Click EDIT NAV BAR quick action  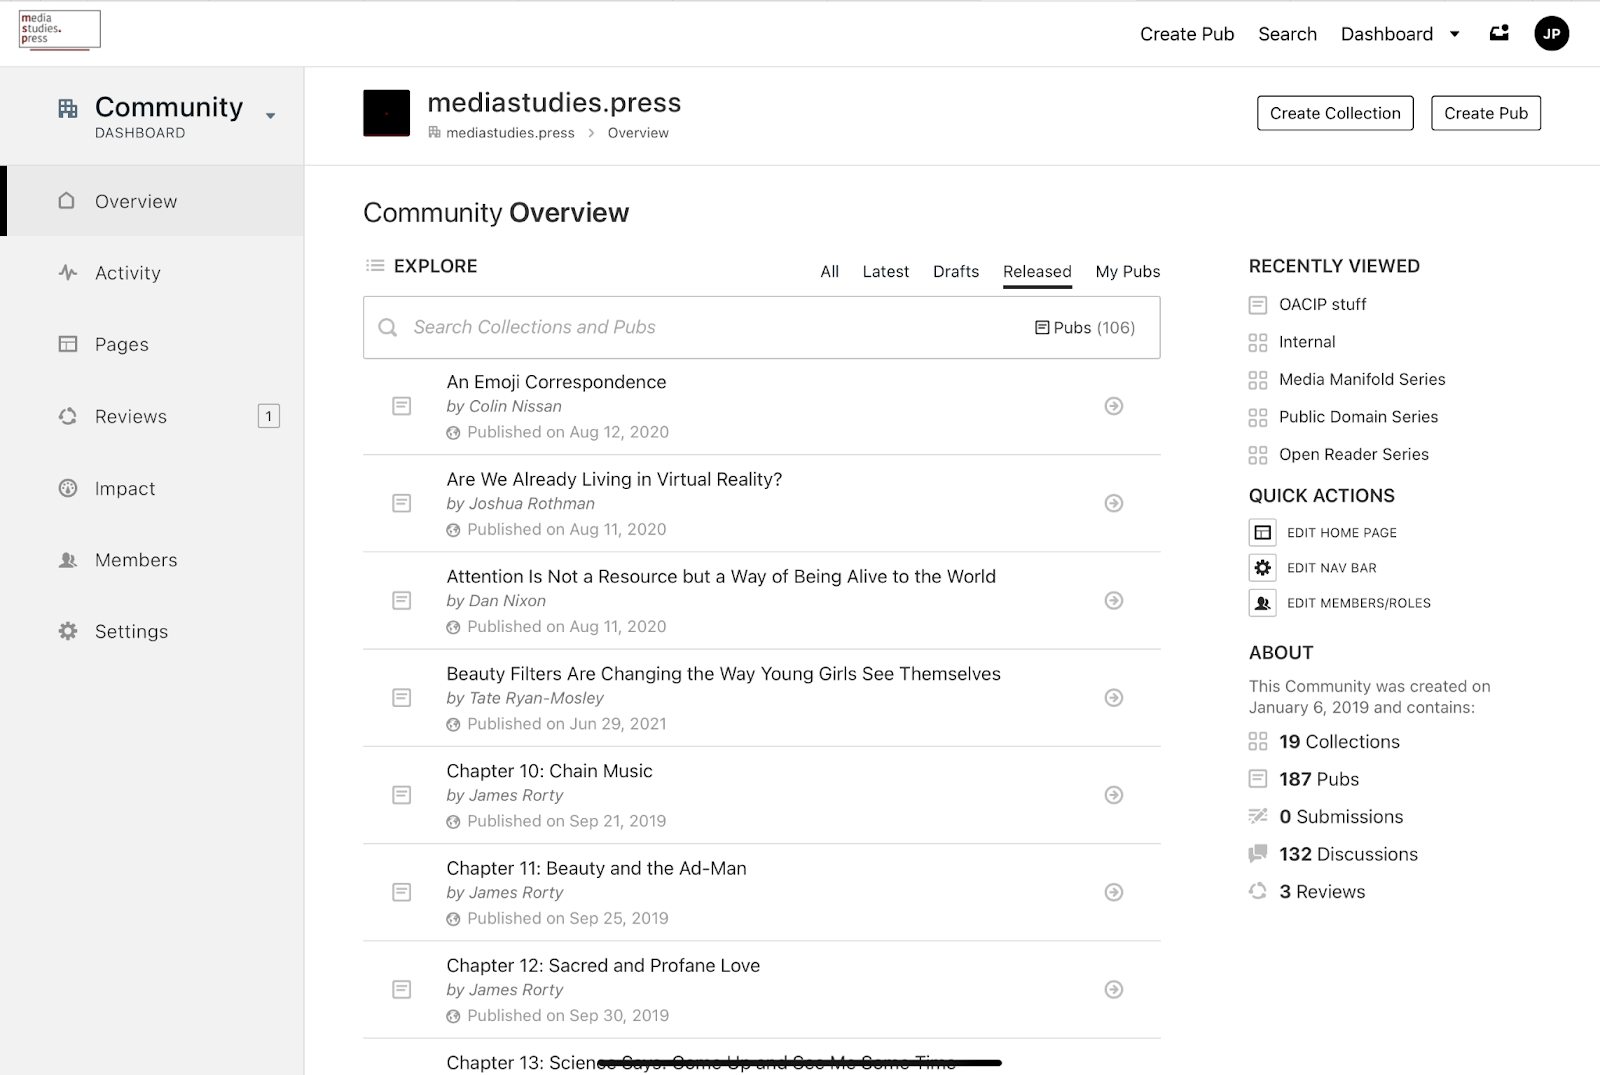click(x=1332, y=568)
